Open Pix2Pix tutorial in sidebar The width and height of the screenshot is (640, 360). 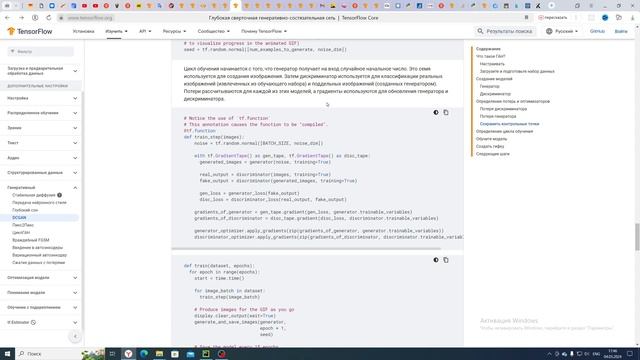tap(23, 225)
